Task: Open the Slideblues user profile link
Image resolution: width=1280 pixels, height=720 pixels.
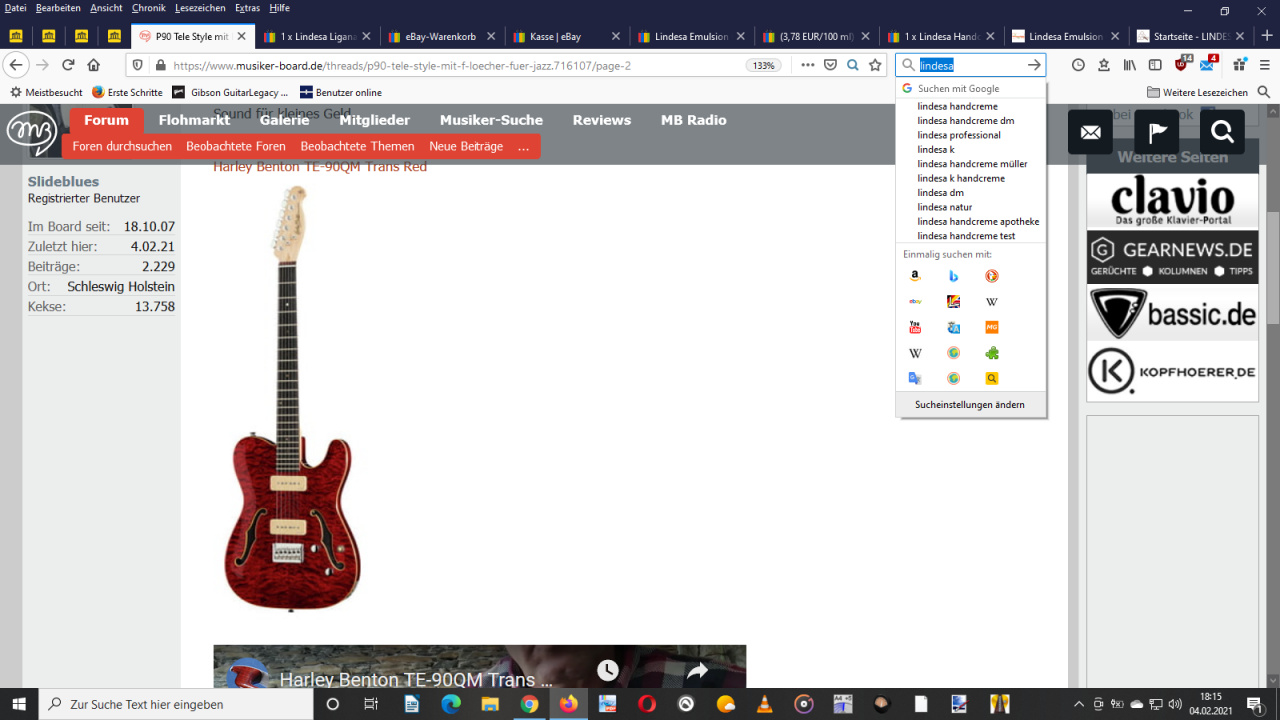Action: (63, 182)
